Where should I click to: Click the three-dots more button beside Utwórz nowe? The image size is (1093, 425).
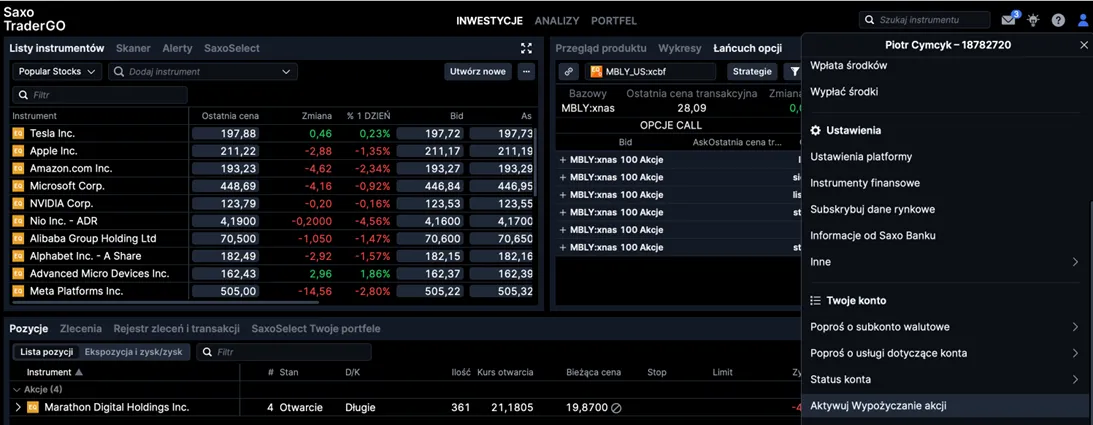pyautogui.click(x=526, y=71)
